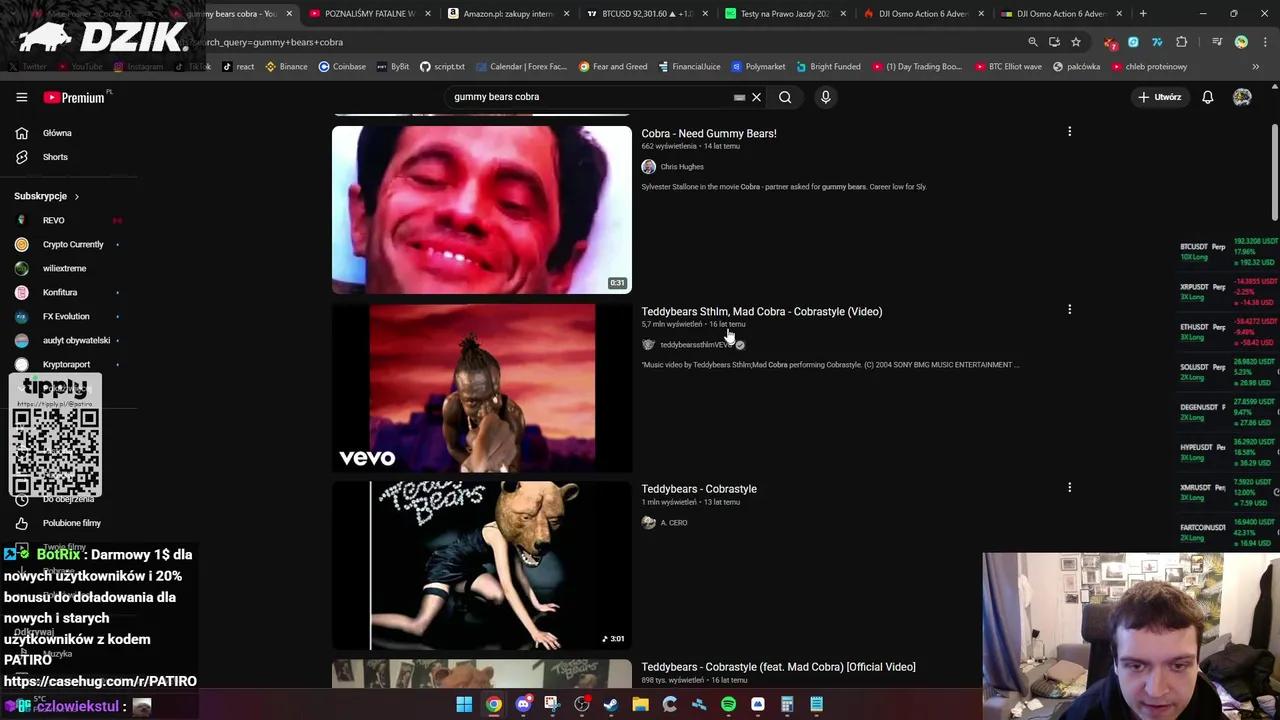Open the FX Evolution subscription
This screenshot has height=720, width=1280.
pos(66,316)
